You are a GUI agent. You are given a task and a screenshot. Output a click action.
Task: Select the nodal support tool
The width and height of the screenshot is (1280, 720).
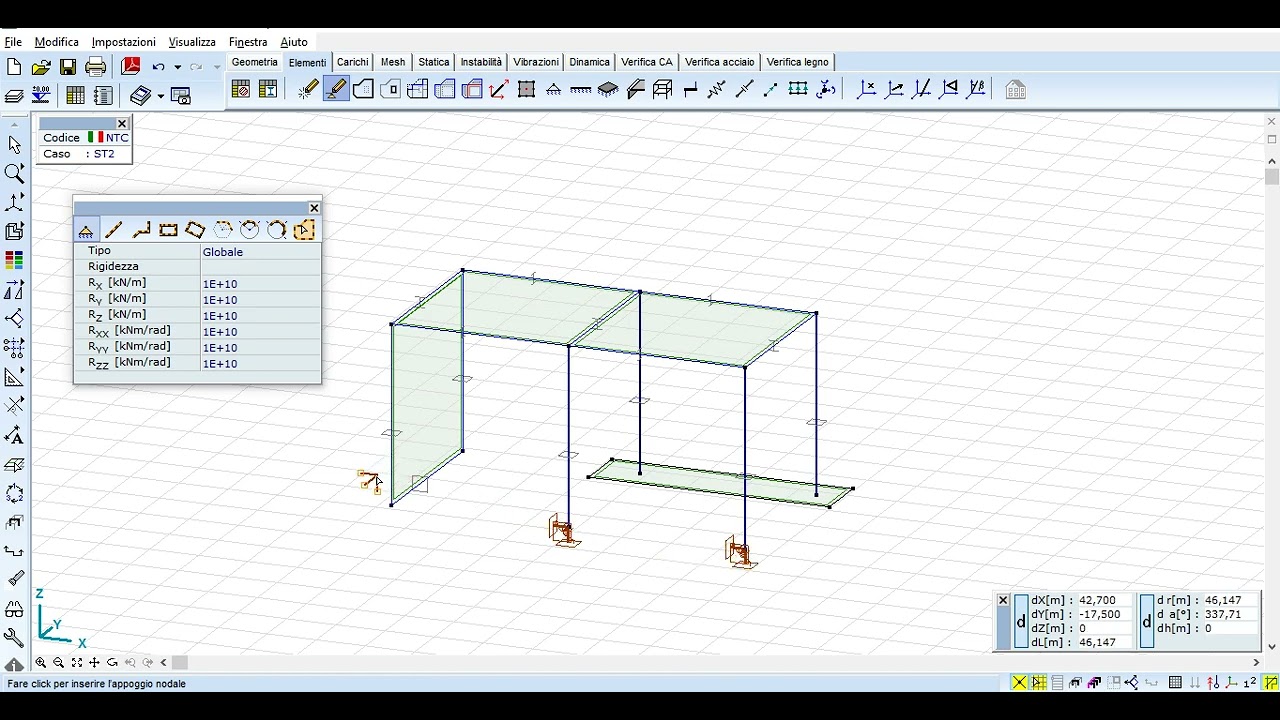(554, 90)
